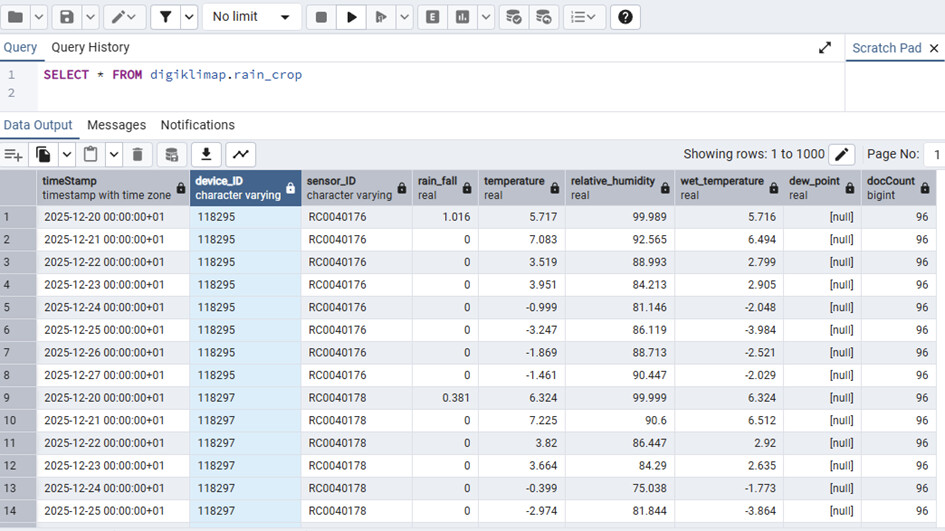Close the Scratch Pad panel
This screenshot has width=945, height=531.
[x=935, y=48]
